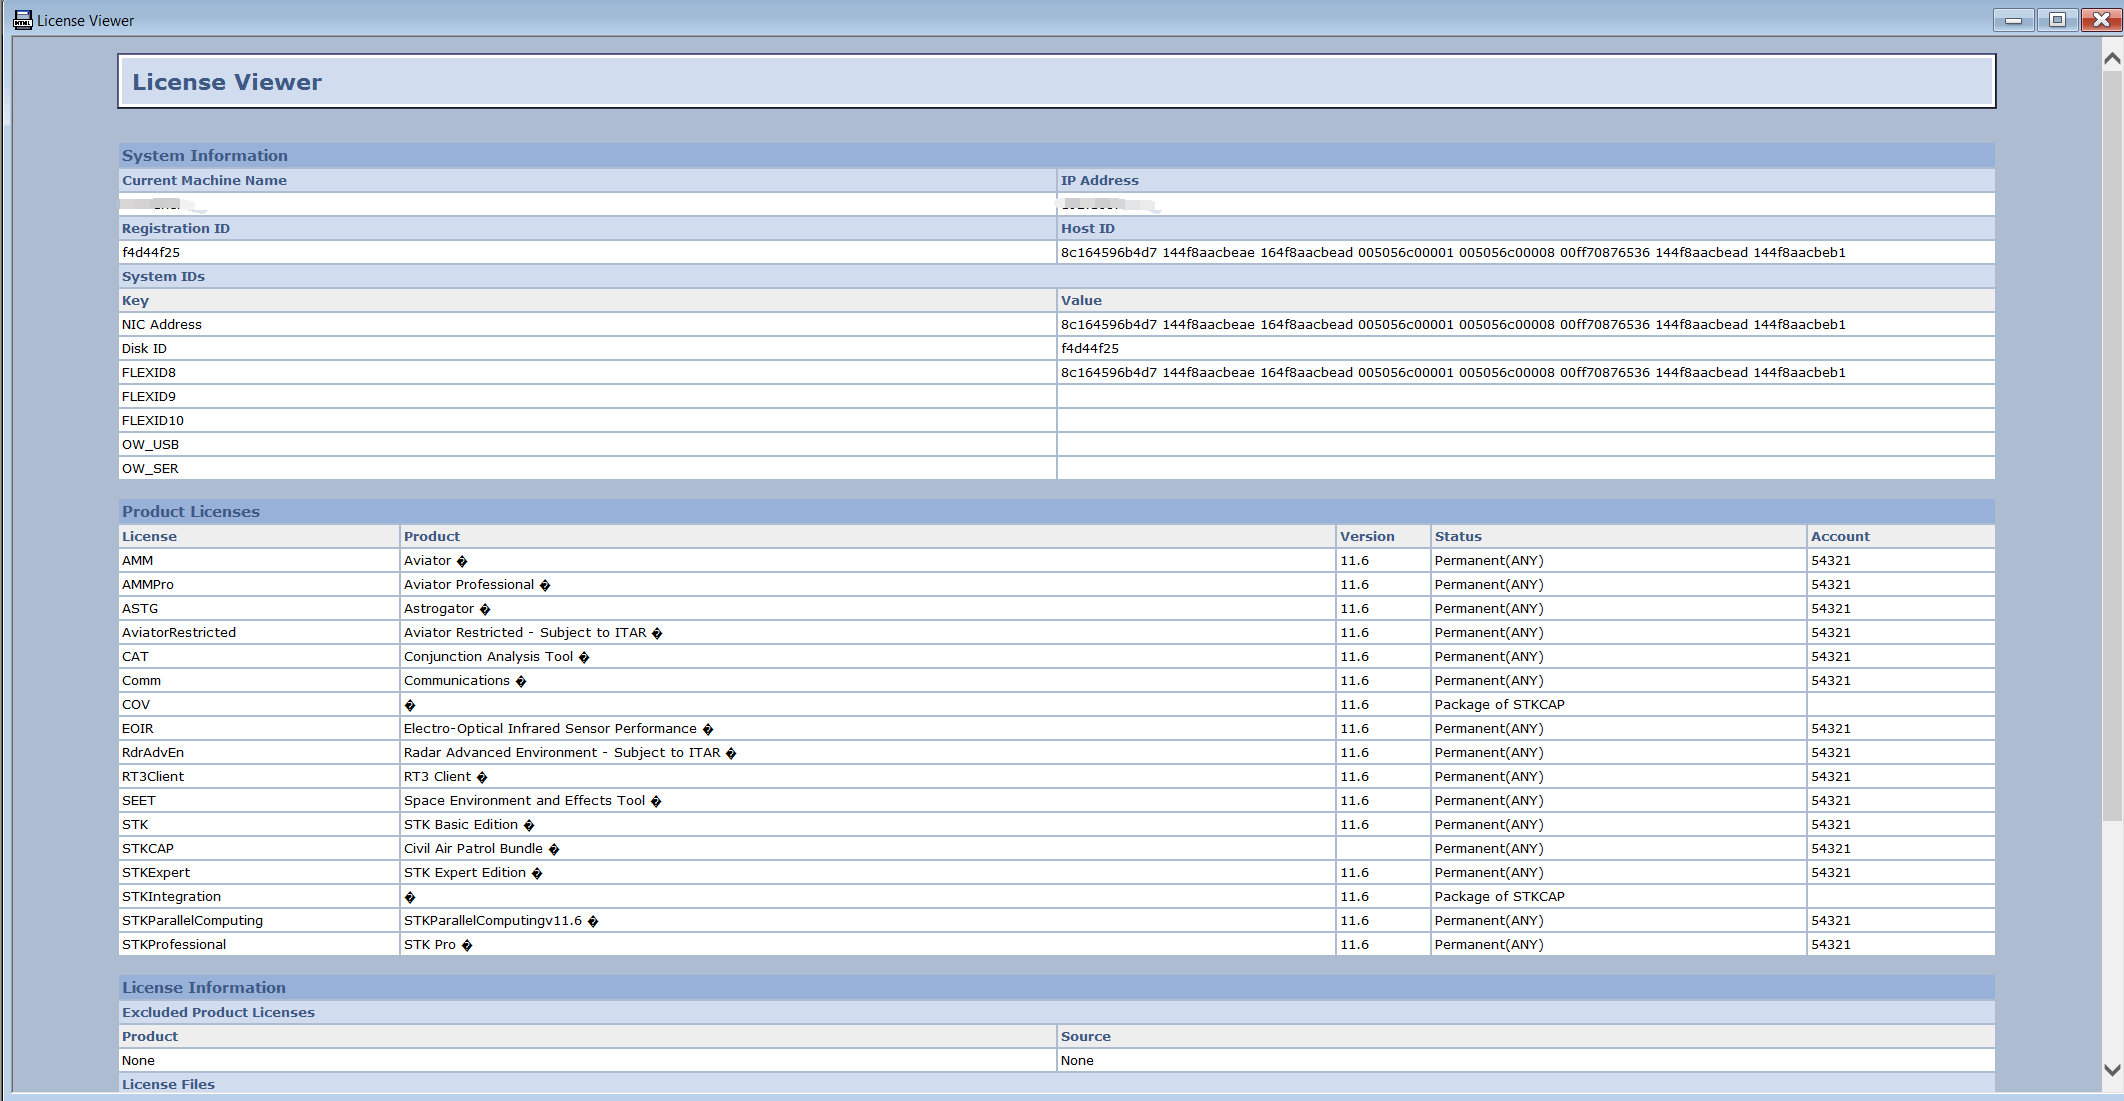Screen dimensions: 2124x1101
Task: Select the NIC Address value cell
Action: [x=1525, y=325]
